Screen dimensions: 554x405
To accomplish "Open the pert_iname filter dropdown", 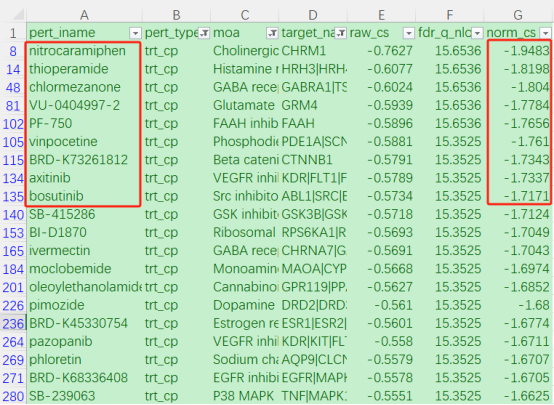I will pos(135,33).
